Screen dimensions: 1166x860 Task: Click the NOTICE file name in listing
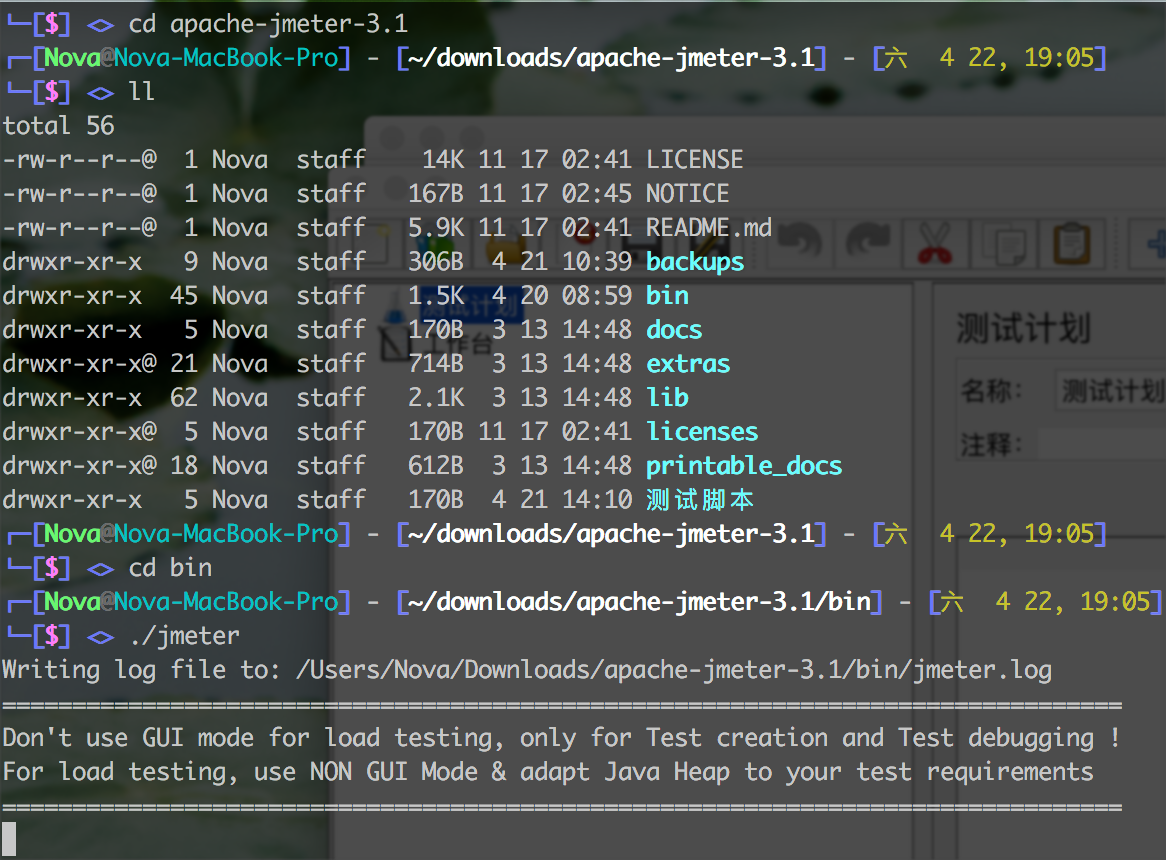click(x=687, y=194)
